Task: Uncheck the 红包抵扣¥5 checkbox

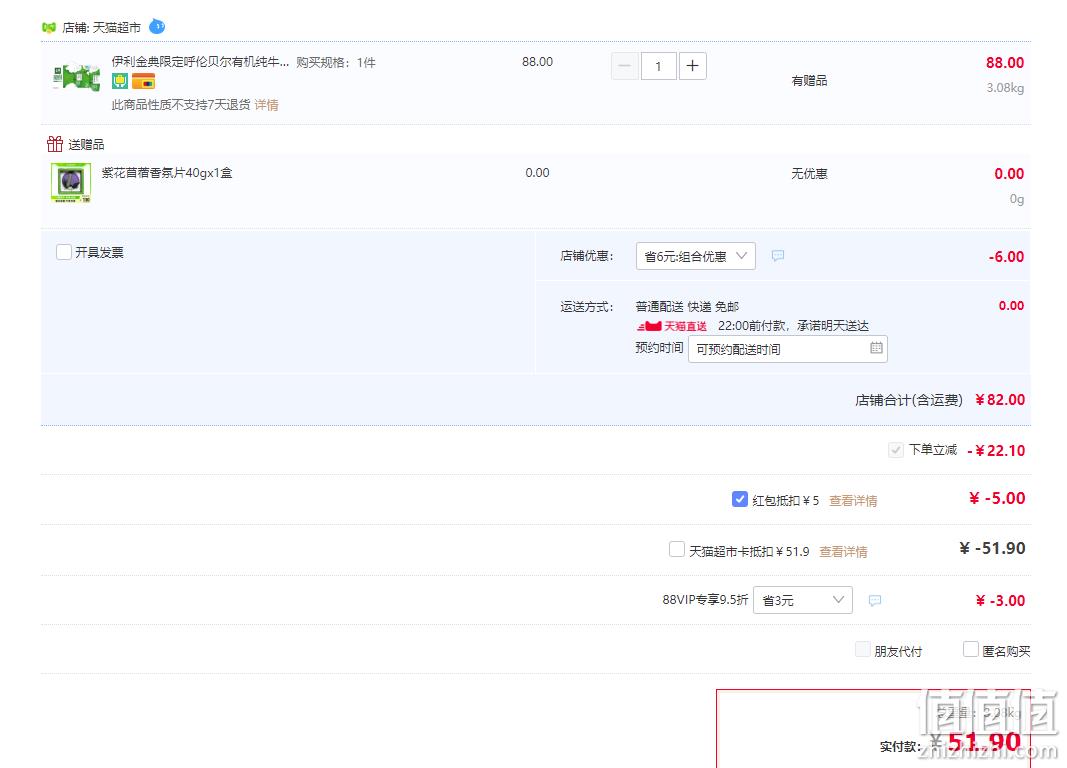Action: point(740,499)
